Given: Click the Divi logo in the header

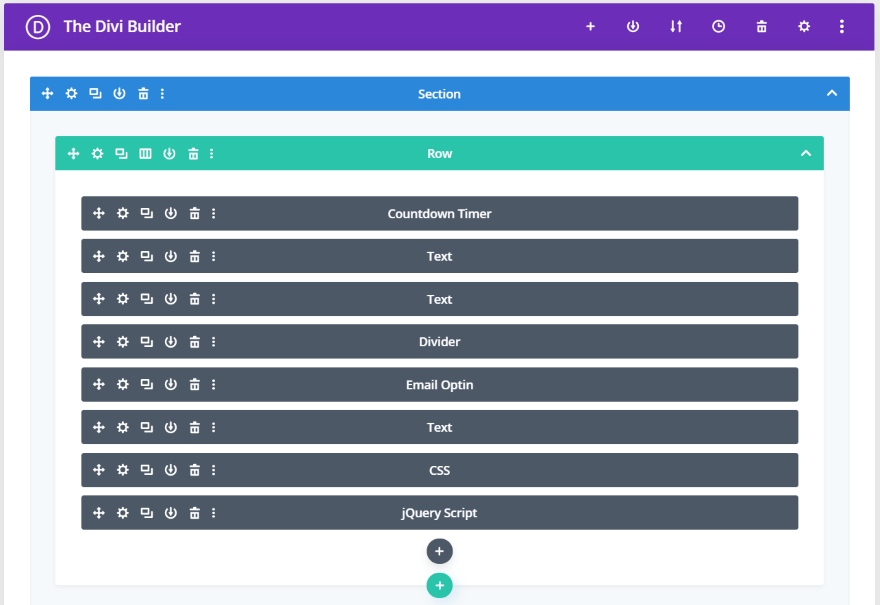Looking at the screenshot, I should 38,26.
